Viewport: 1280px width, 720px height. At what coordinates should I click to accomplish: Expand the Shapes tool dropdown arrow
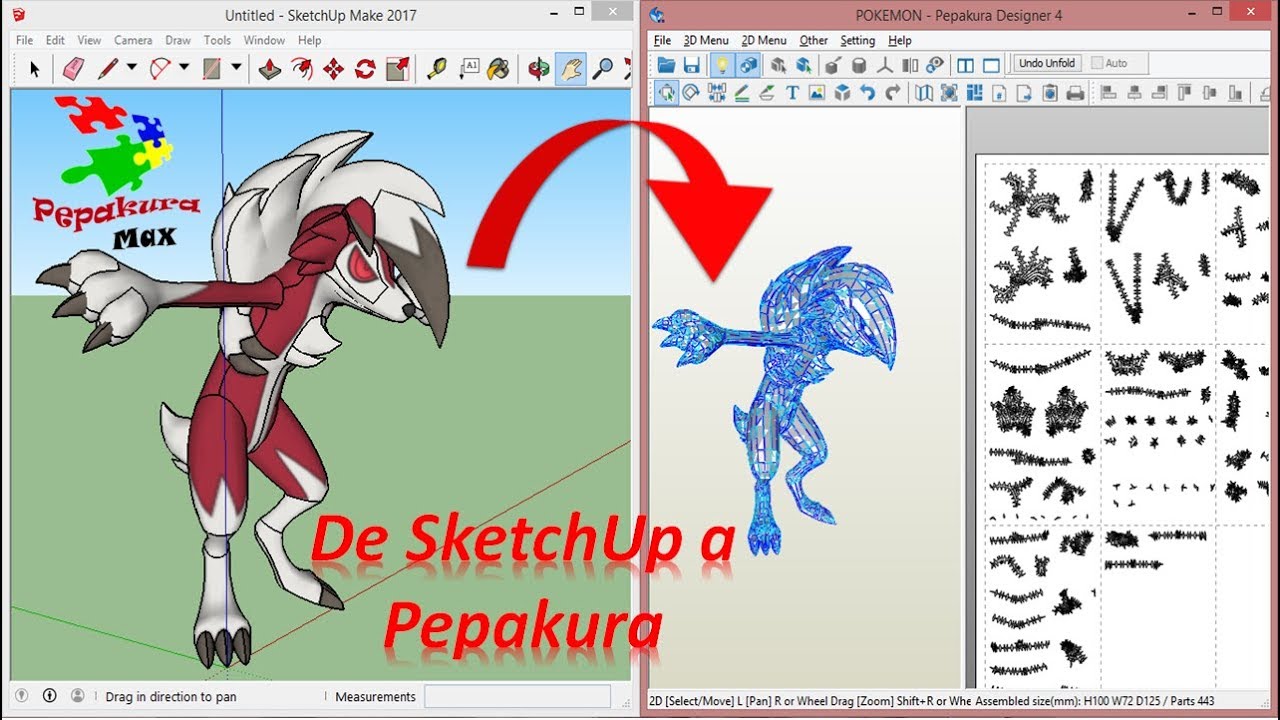pyautogui.click(x=236, y=69)
